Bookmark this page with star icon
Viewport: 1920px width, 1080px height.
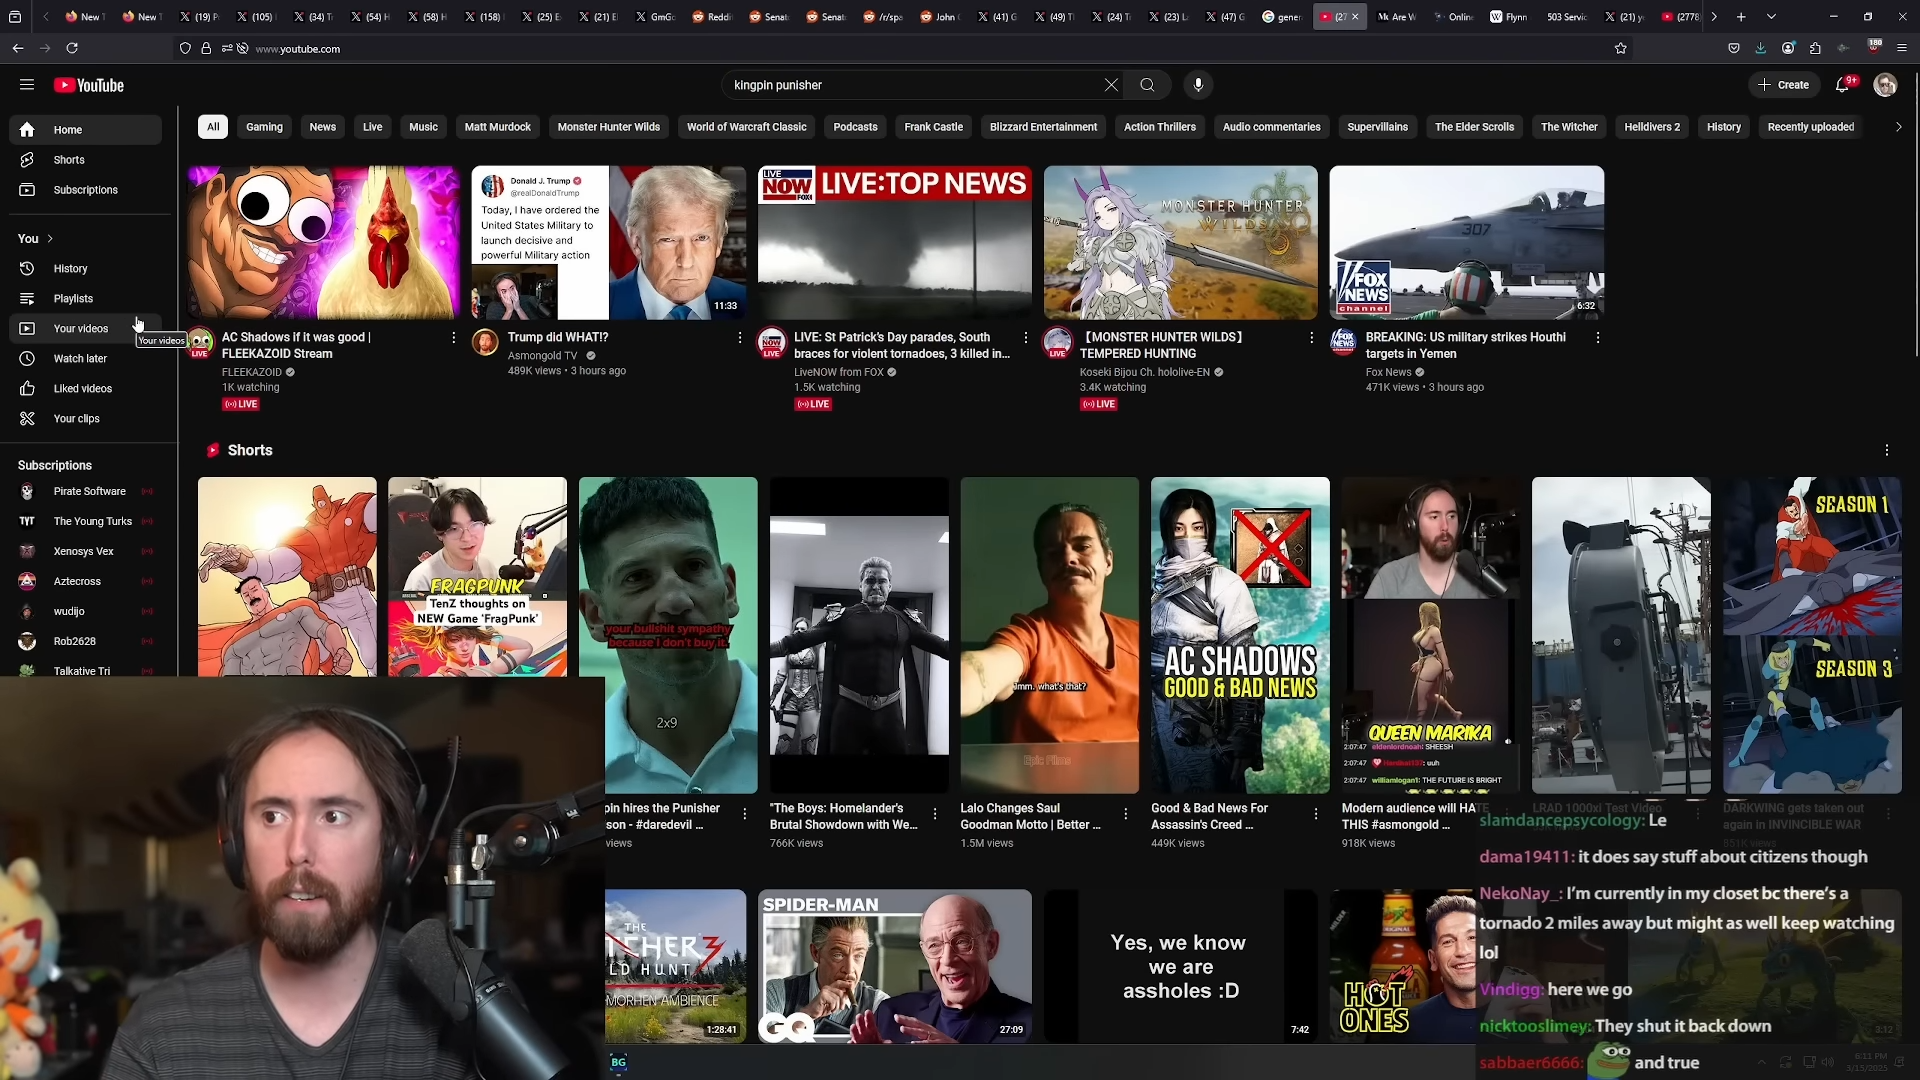click(1620, 48)
